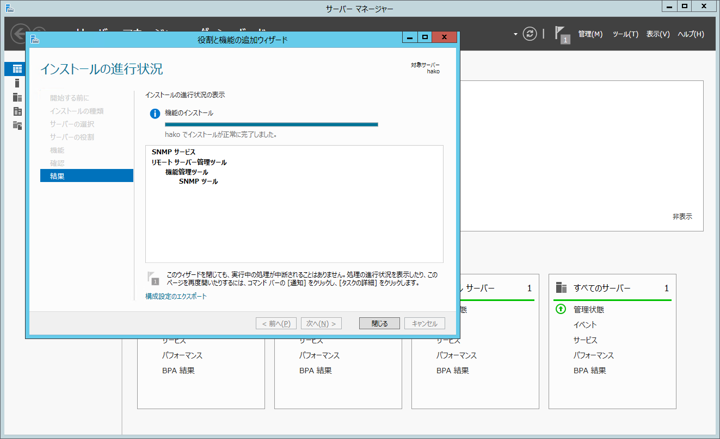
Task: Click the 確認 wizard step
Action: pyautogui.click(x=57, y=163)
